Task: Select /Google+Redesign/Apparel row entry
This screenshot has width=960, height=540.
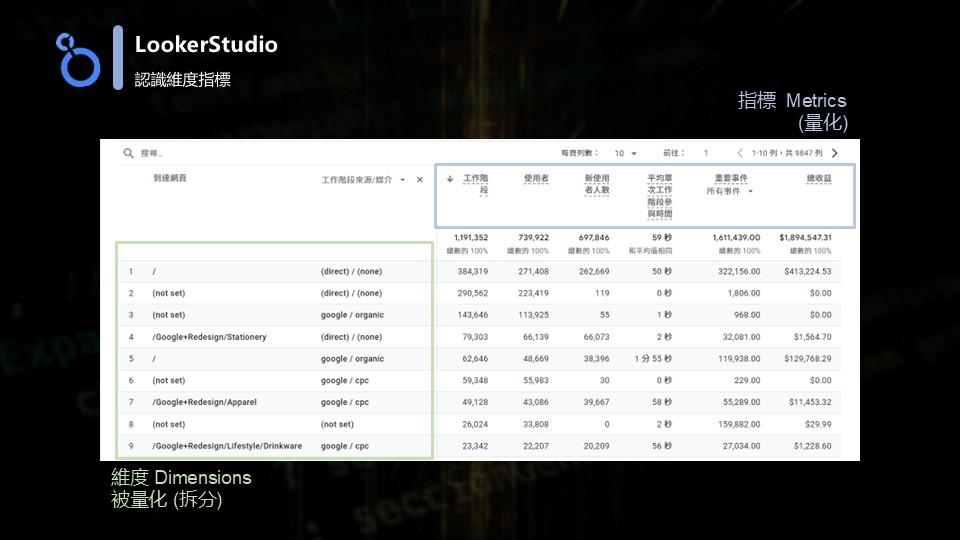Action: [204, 402]
